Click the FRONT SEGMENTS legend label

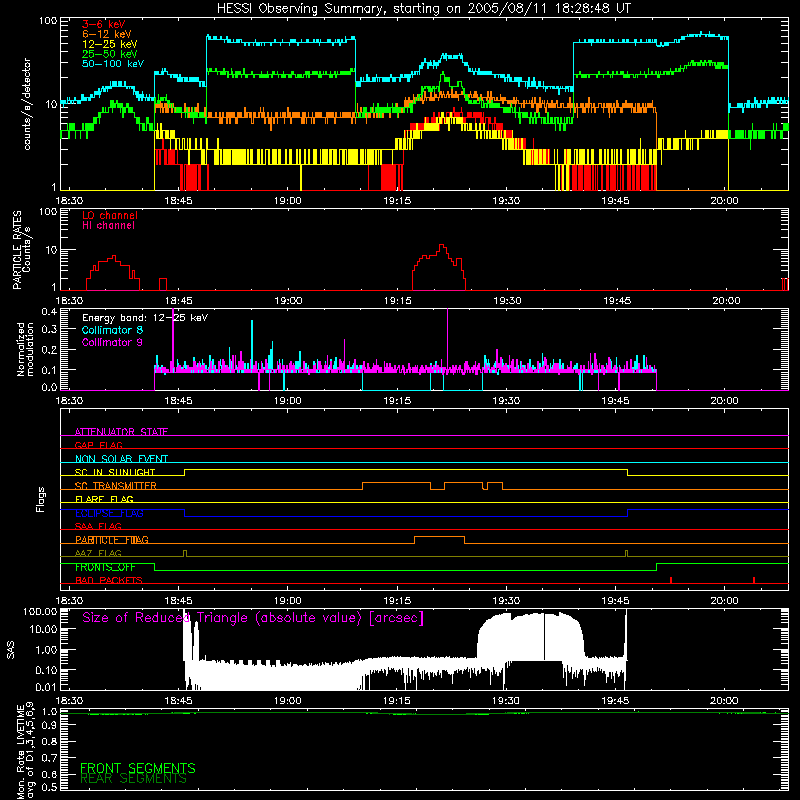click(138, 768)
